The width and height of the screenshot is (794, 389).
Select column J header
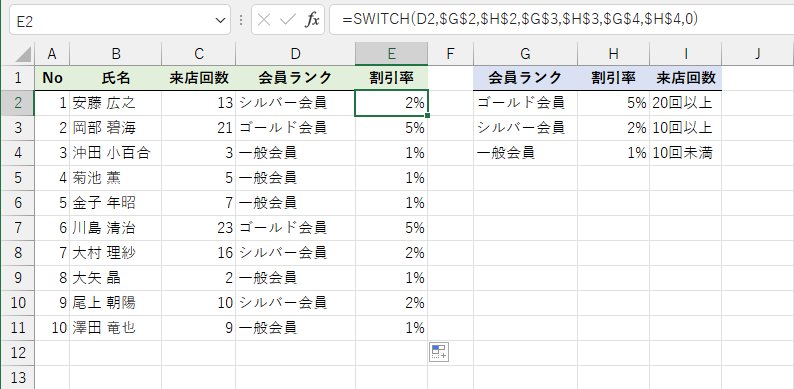(758, 54)
